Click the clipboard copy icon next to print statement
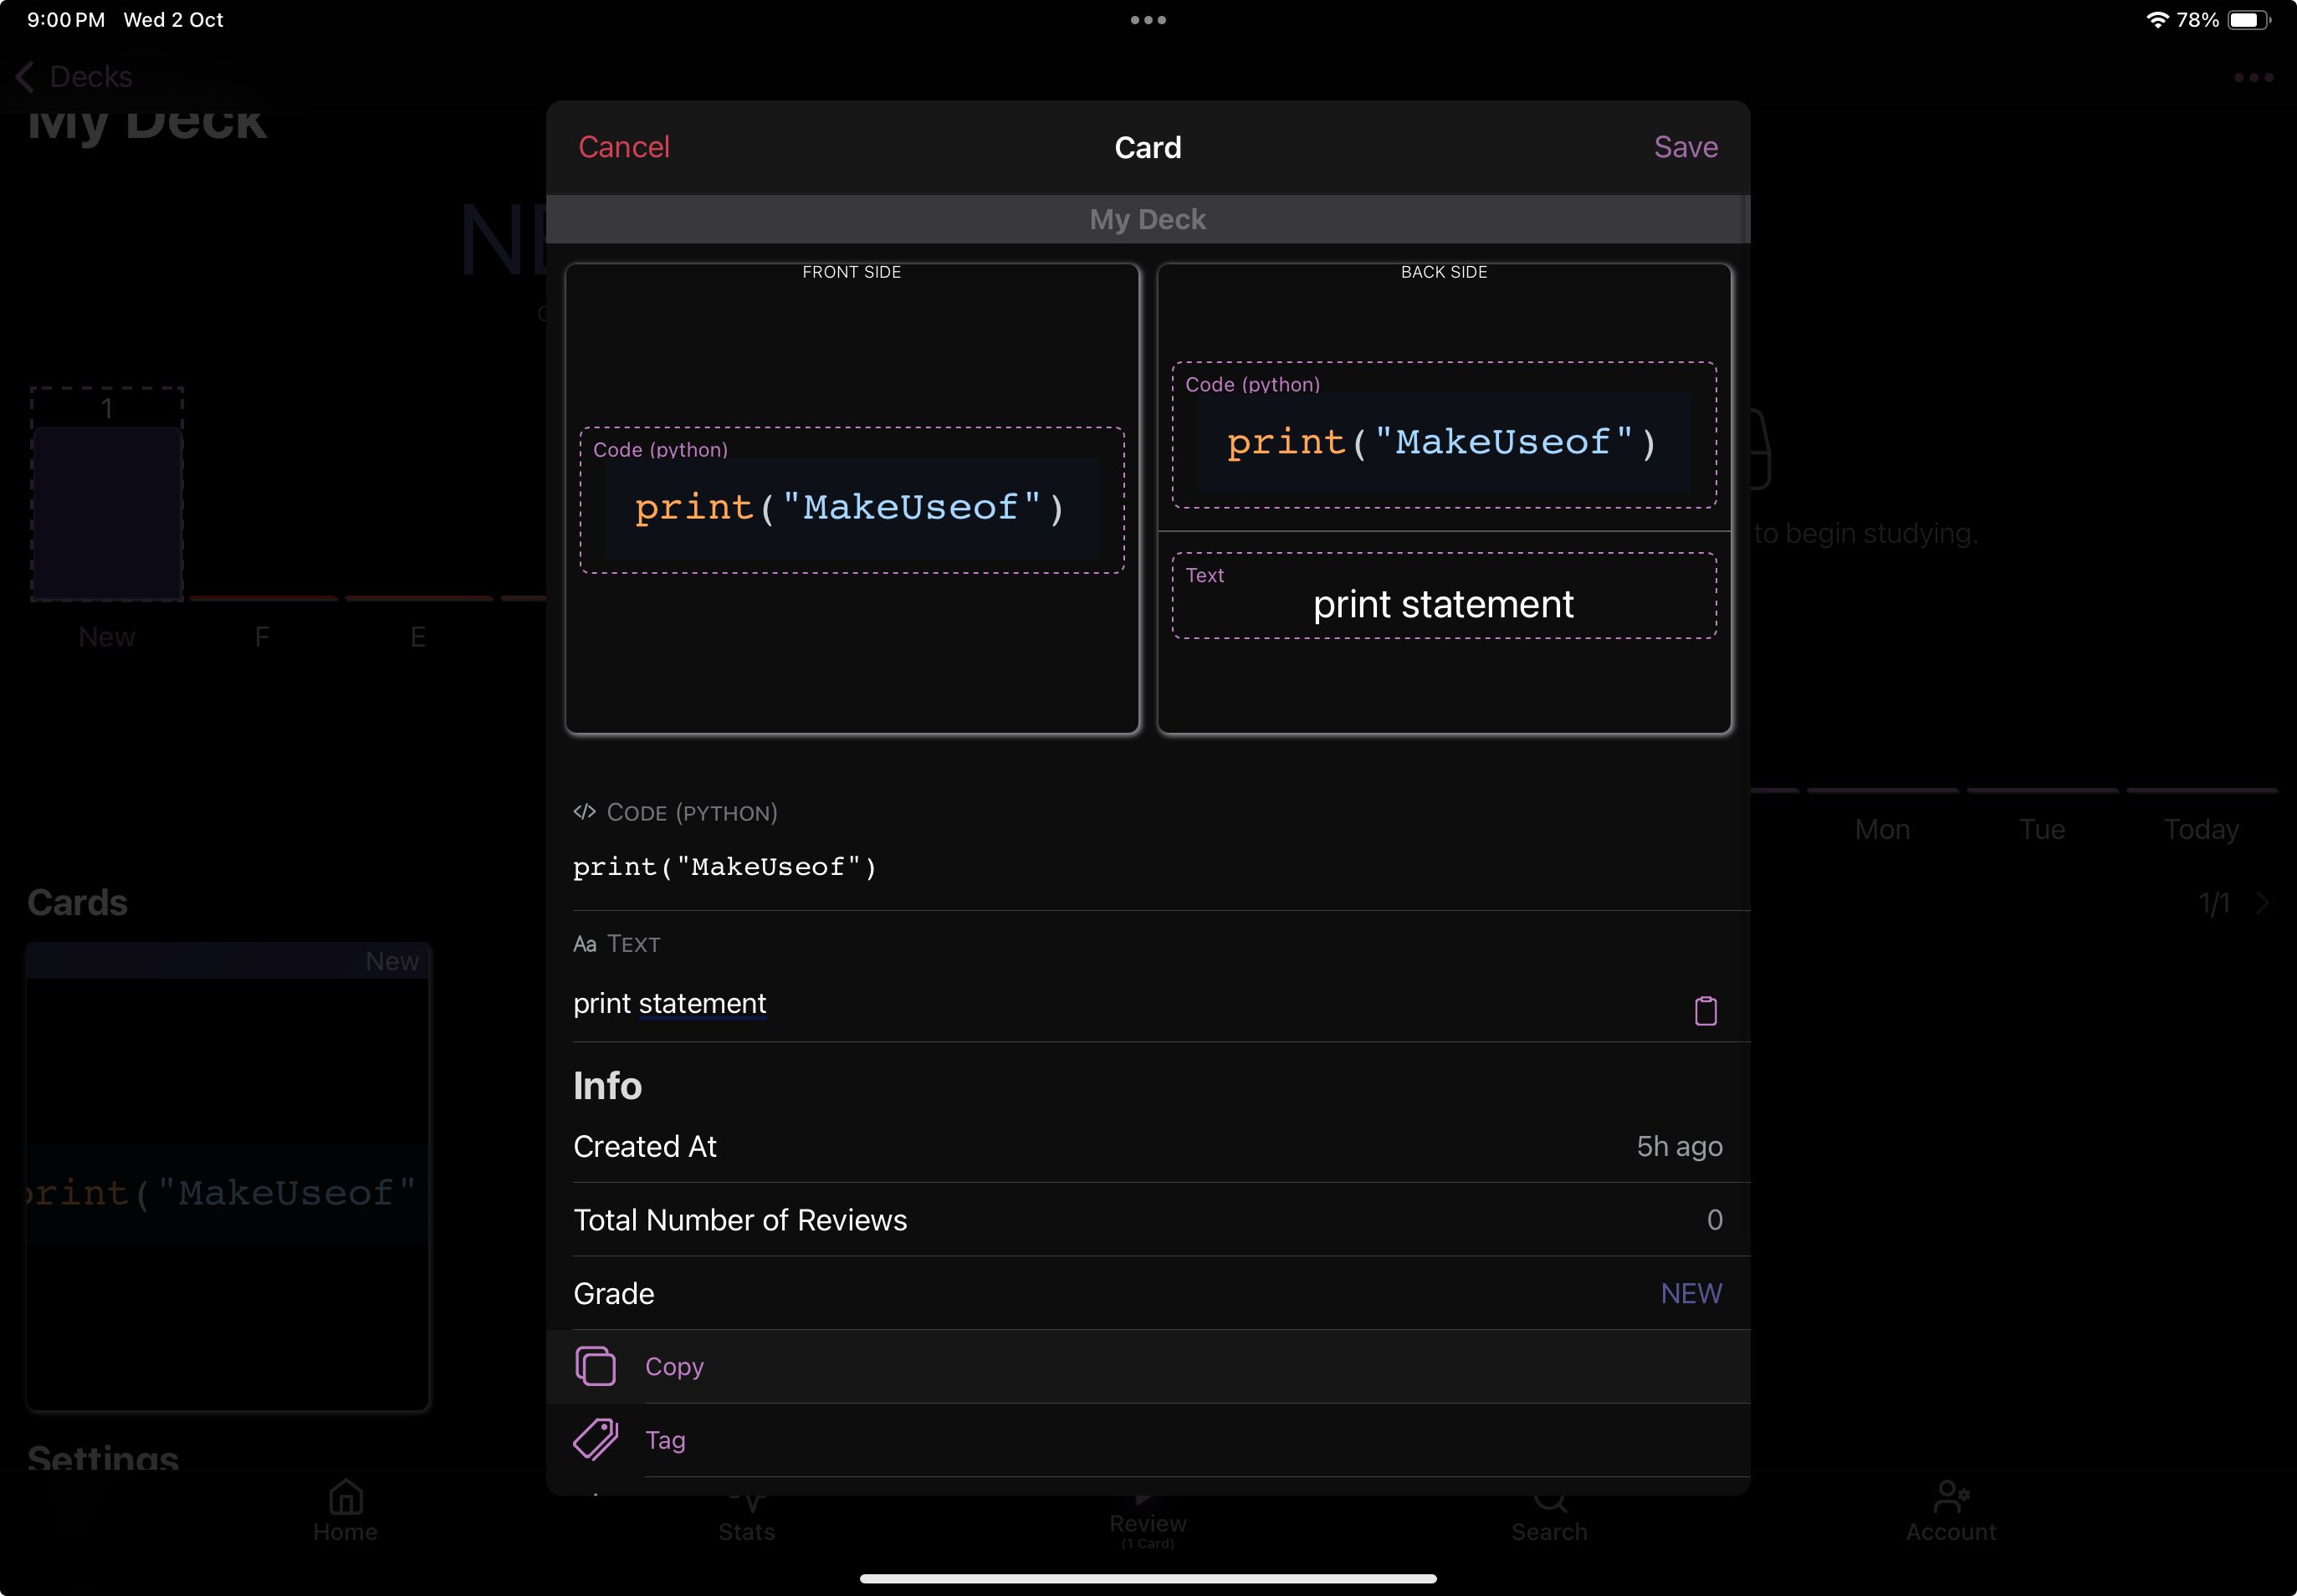This screenshot has width=2297, height=1596. pyautogui.click(x=1706, y=1010)
